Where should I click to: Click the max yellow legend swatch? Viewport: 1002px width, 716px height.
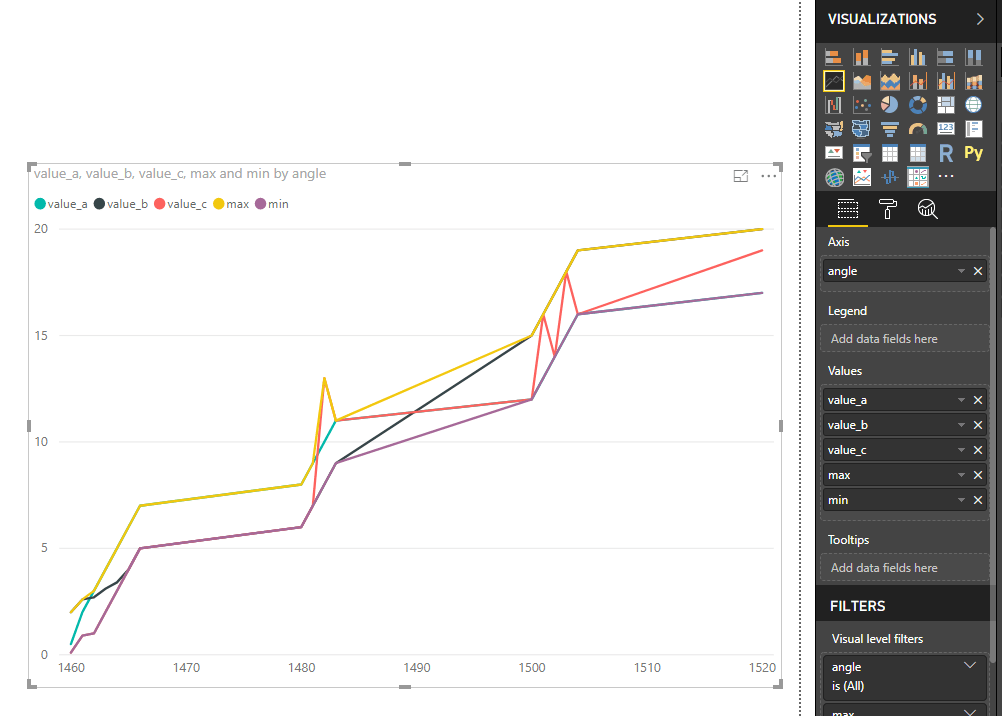pos(219,204)
